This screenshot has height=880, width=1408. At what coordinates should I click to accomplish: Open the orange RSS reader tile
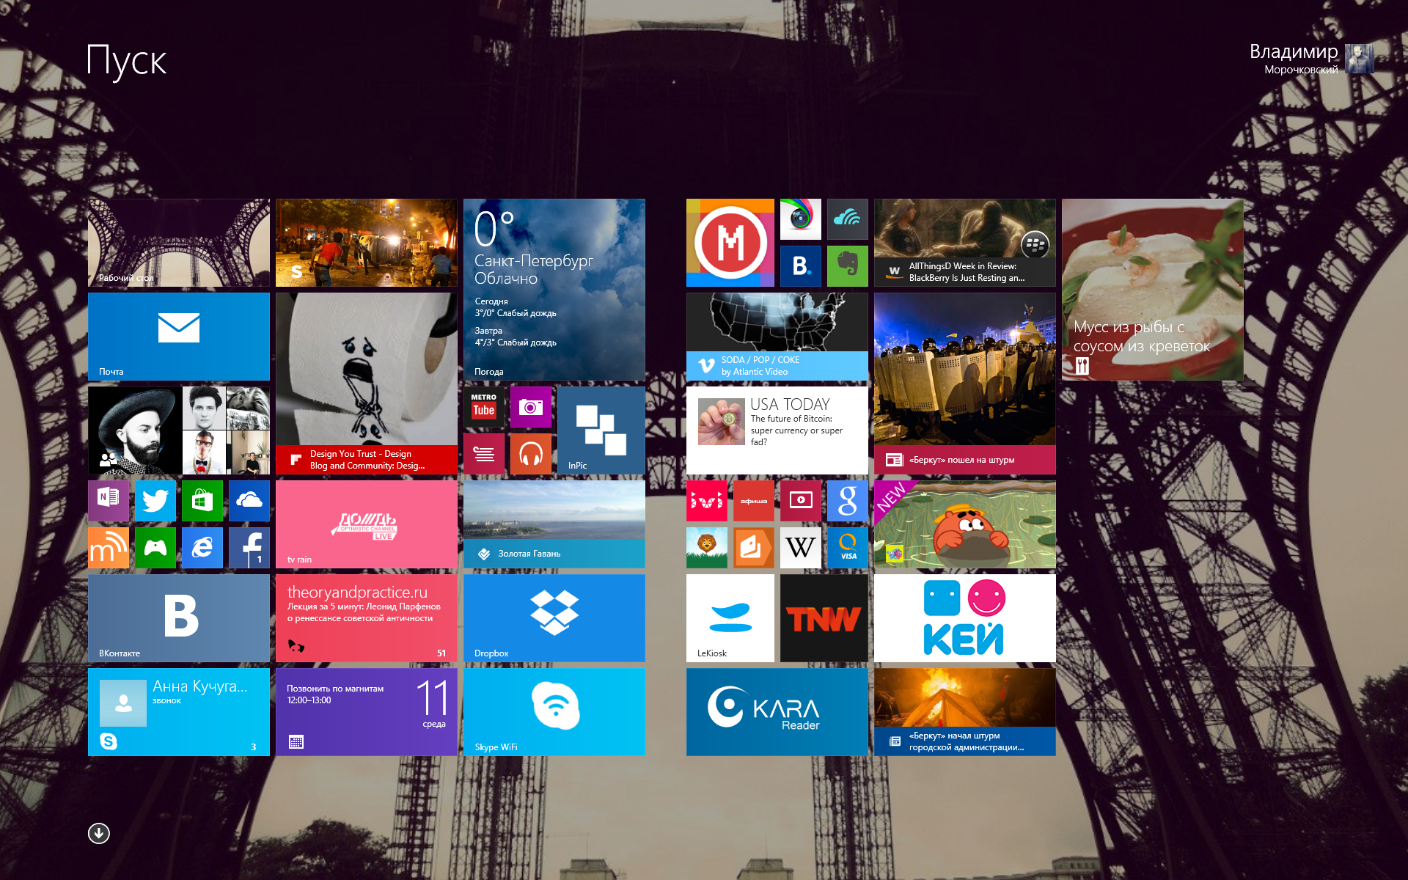tap(108, 548)
